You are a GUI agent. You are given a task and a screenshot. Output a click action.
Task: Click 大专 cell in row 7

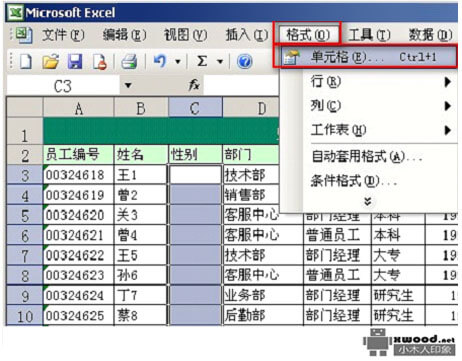(x=398, y=255)
